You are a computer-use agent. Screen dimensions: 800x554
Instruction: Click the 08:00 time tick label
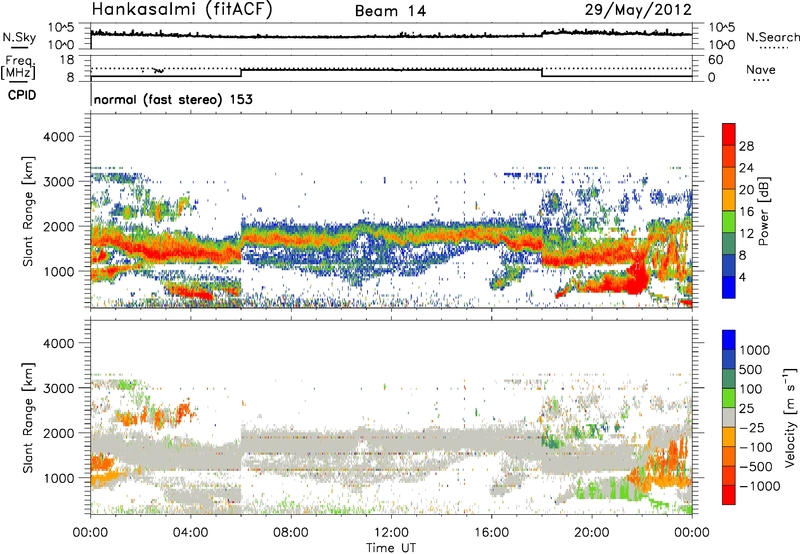pyautogui.click(x=291, y=533)
